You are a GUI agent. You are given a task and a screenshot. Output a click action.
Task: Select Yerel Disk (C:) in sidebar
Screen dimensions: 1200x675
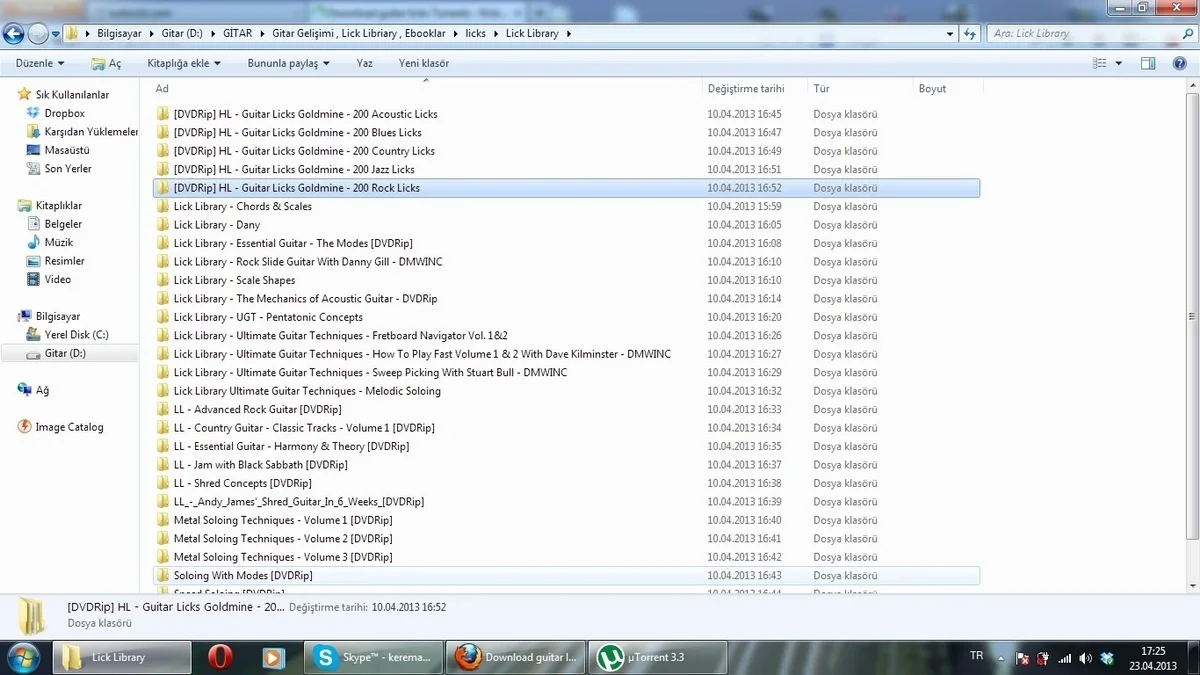tap(76, 335)
